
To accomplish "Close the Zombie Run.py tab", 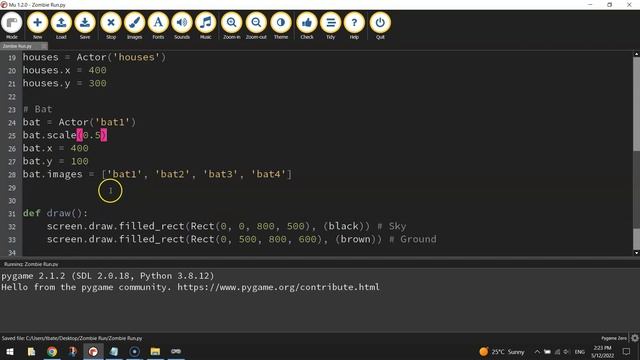I will click(44, 46).
